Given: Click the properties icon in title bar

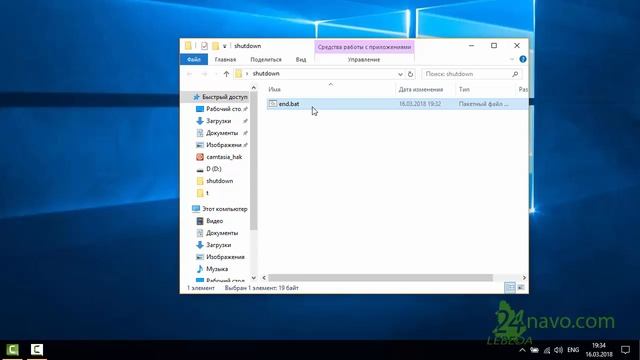Looking at the screenshot, I should pyautogui.click(x=204, y=46).
